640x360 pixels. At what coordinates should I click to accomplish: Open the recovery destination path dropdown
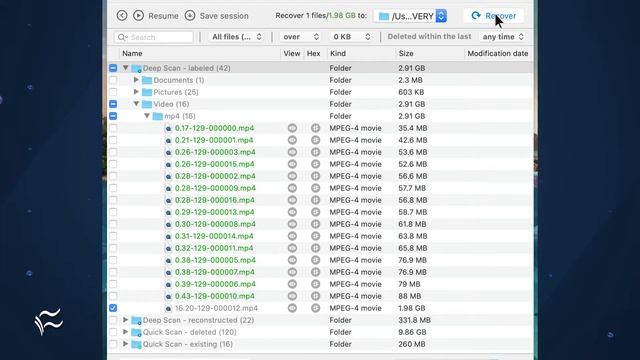pyautogui.click(x=410, y=16)
